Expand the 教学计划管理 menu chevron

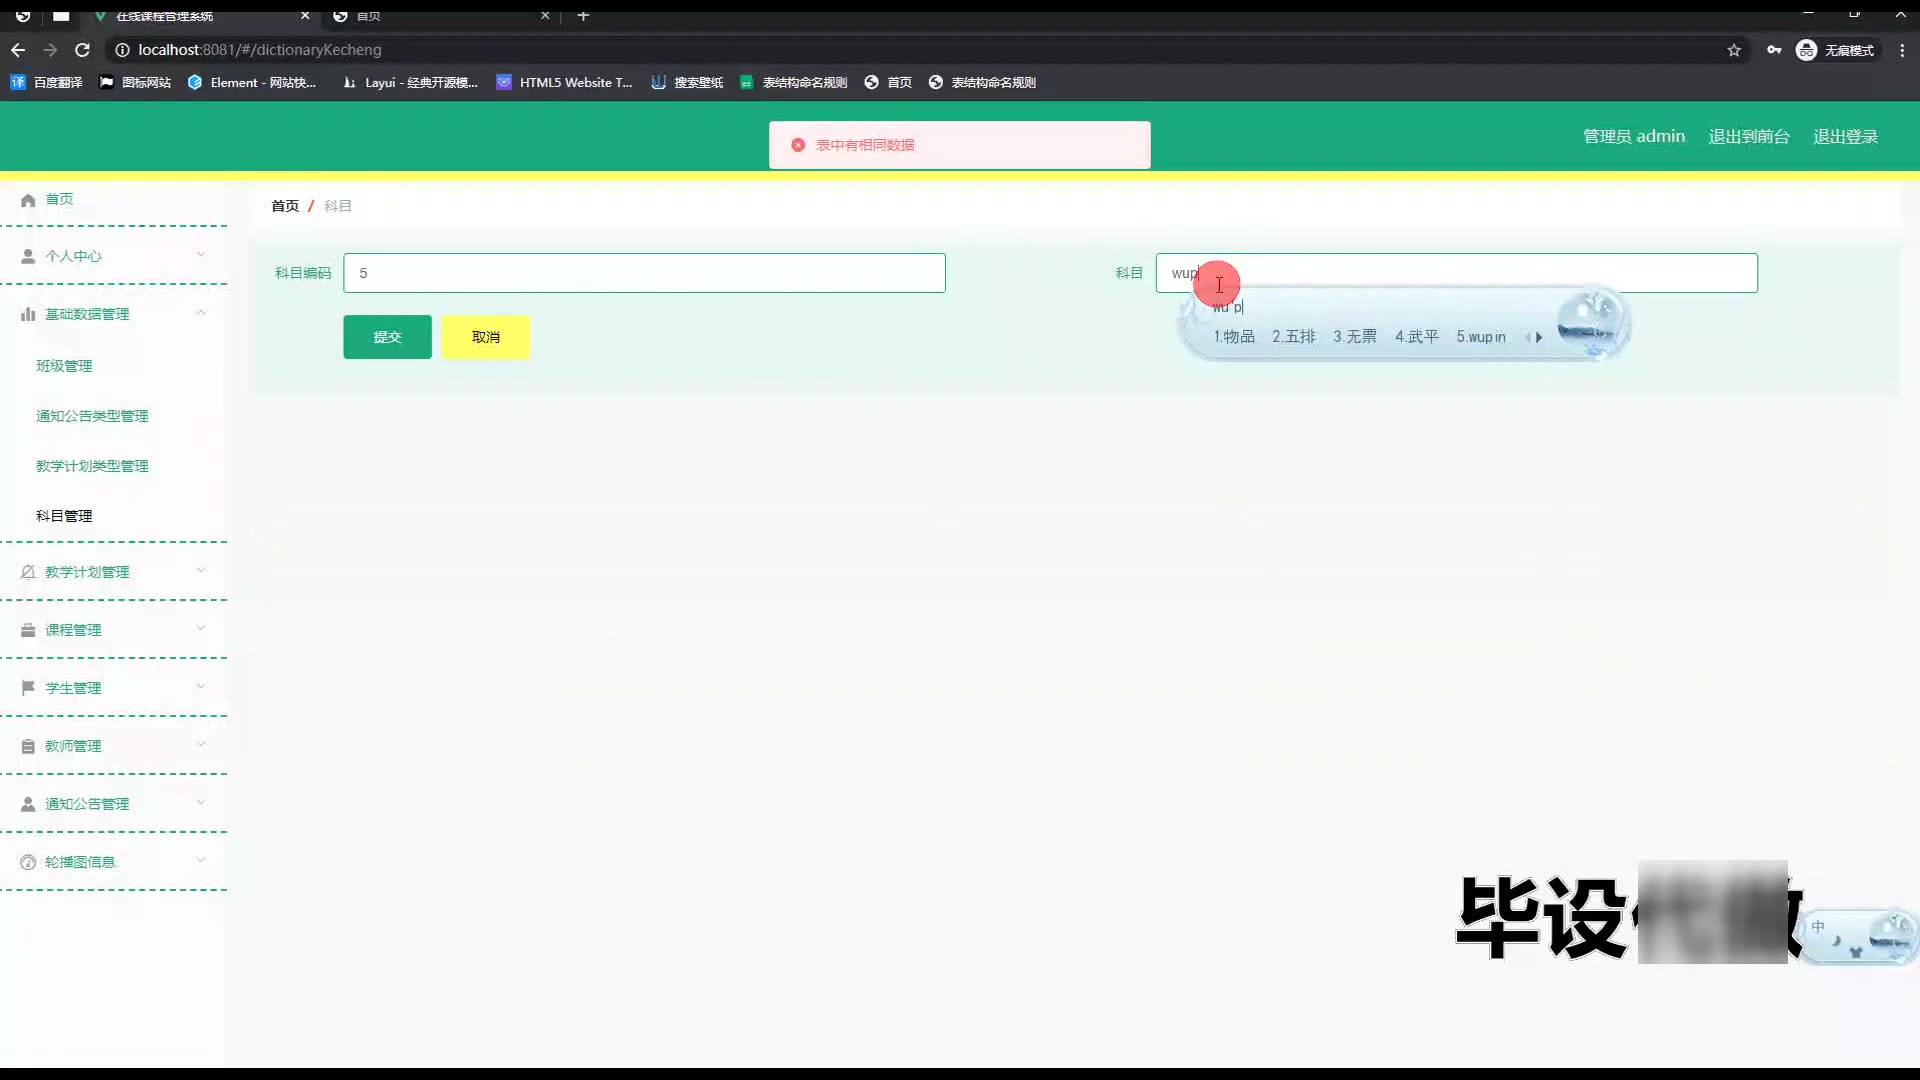click(x=201, y=571)
